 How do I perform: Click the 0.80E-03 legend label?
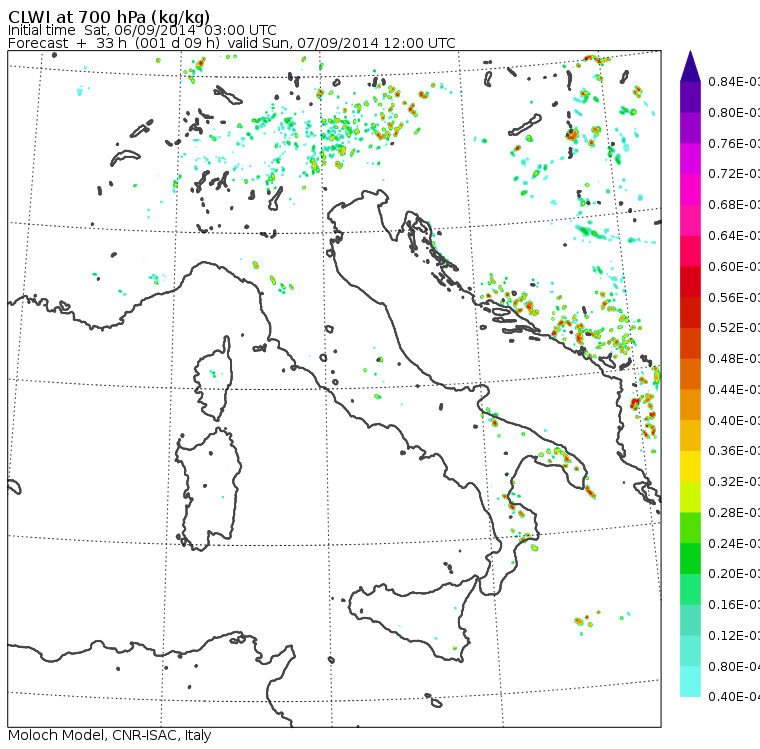coord(733,112)
